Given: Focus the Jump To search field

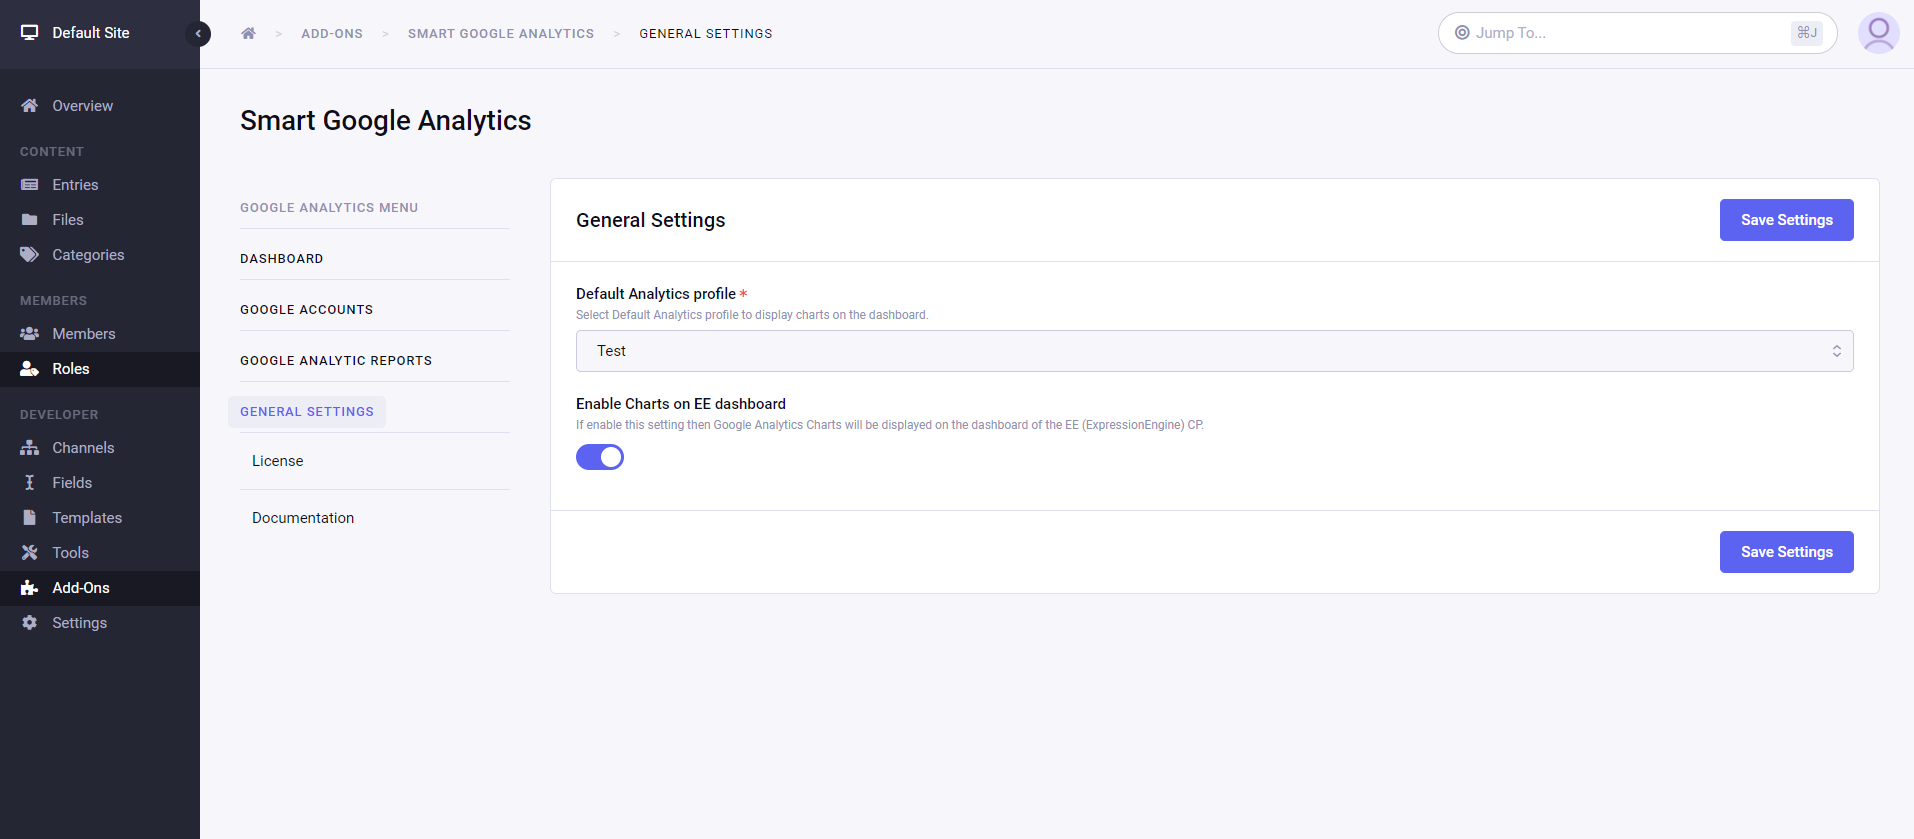Looking at the screenshot, I should (1637, 33).
